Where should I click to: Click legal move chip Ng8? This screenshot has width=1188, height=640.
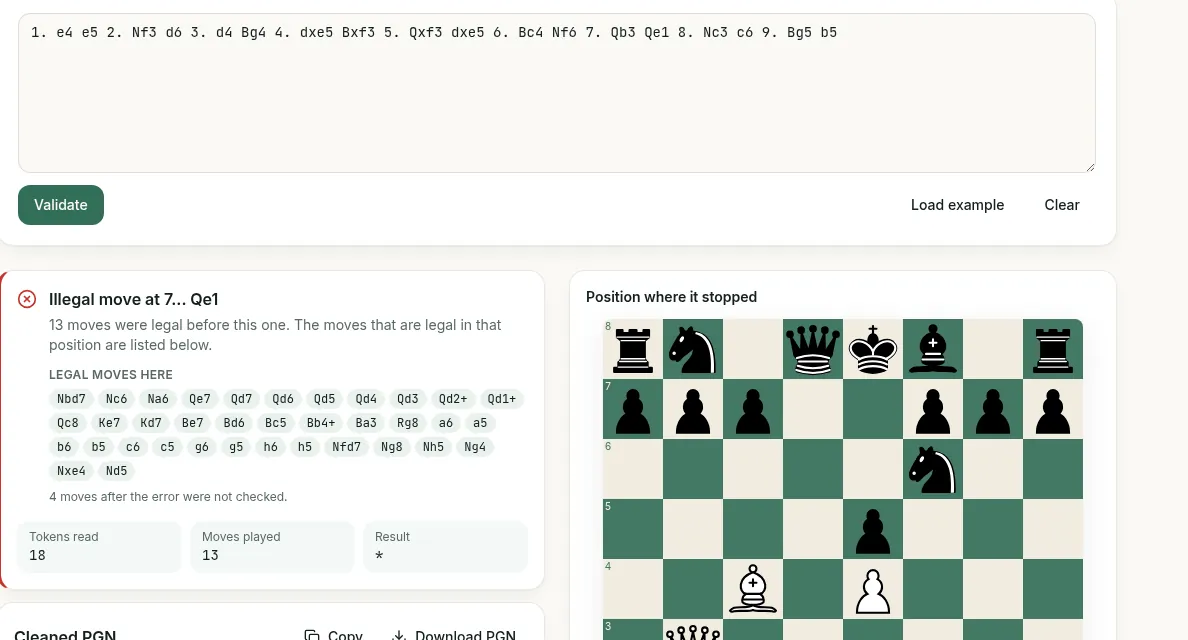tap(392, 447)
